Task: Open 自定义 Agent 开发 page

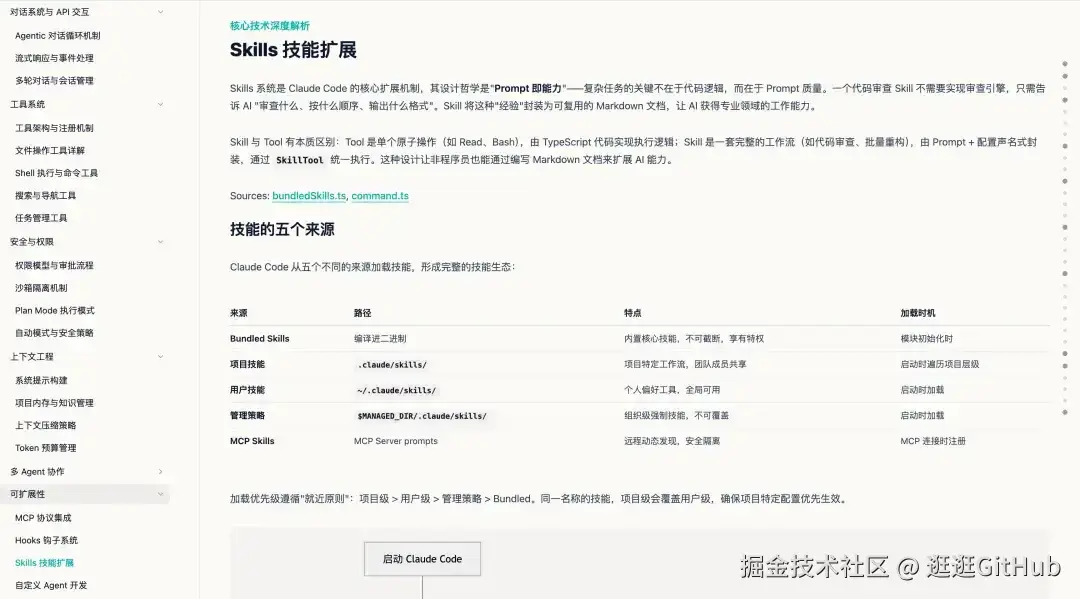Action: click(x=51, y=585)
